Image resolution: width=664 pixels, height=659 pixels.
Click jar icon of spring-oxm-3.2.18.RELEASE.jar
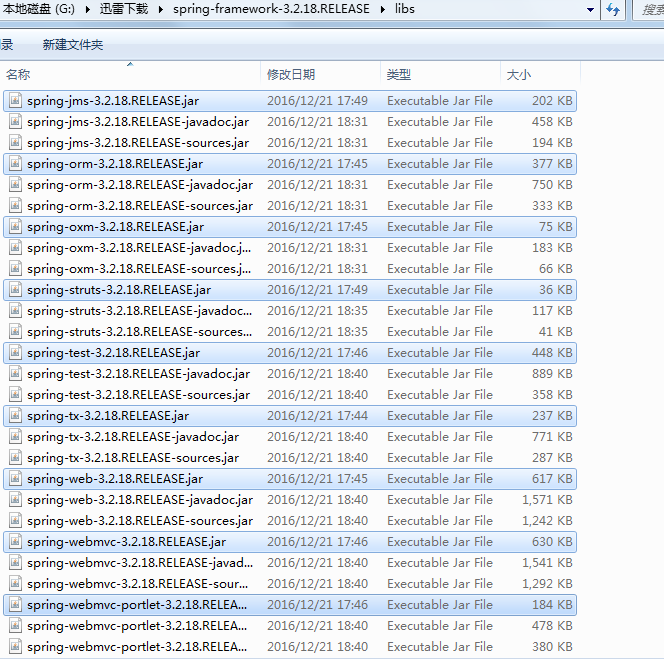point(16,227)
